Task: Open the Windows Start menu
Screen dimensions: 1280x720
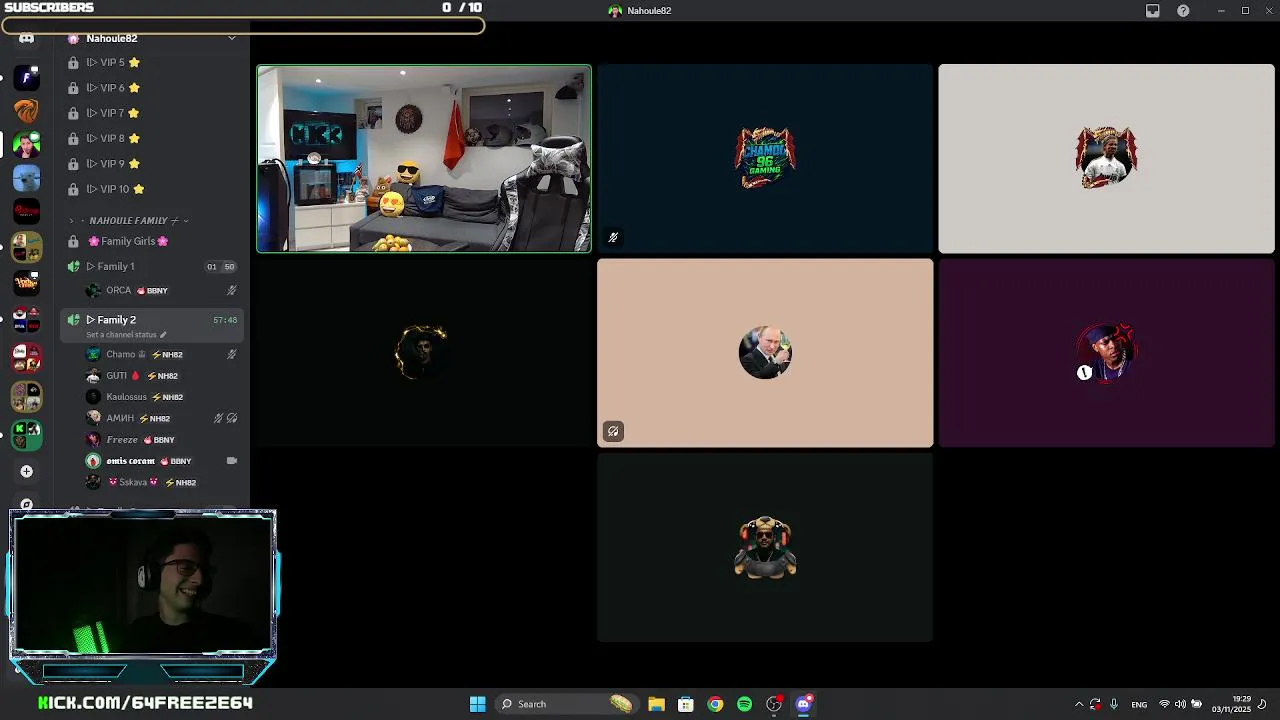Action: coord(478,704)
